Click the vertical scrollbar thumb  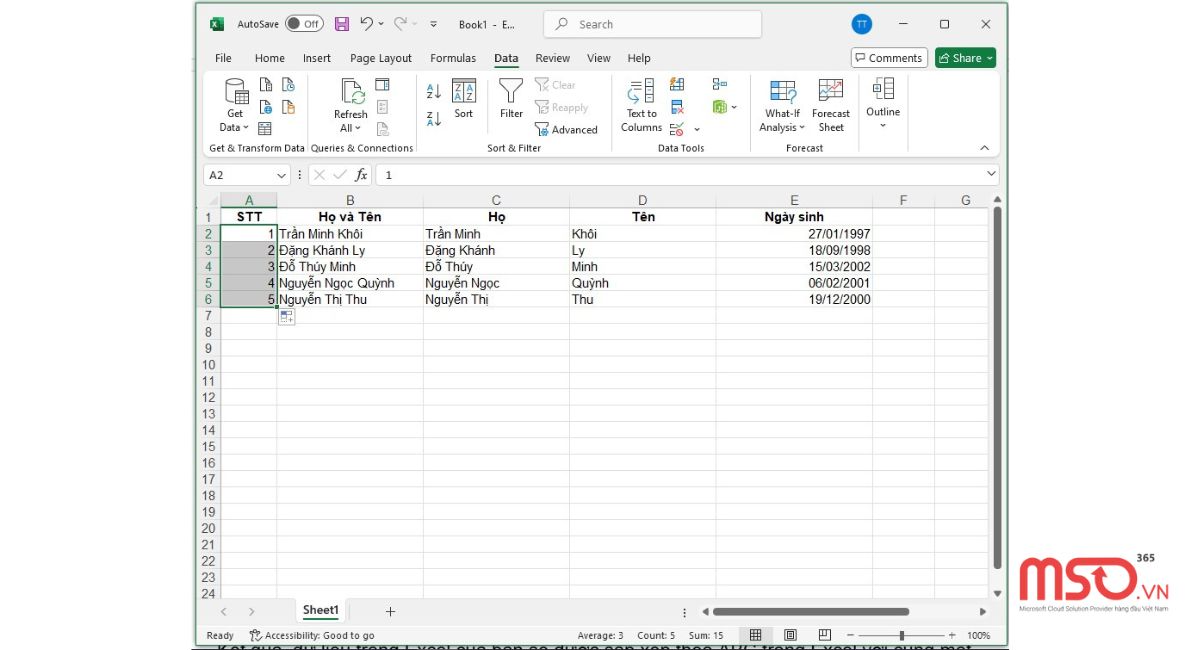pyautogui.click(x=996, y=388)
